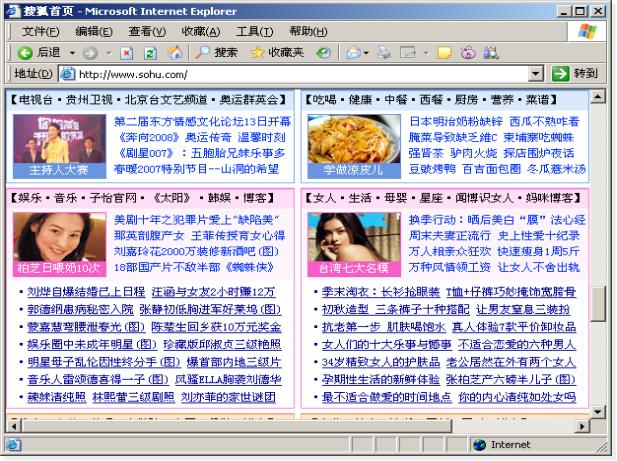Open the Edit button dropdown arrow

pyautogui.click(x=426, y=53)
